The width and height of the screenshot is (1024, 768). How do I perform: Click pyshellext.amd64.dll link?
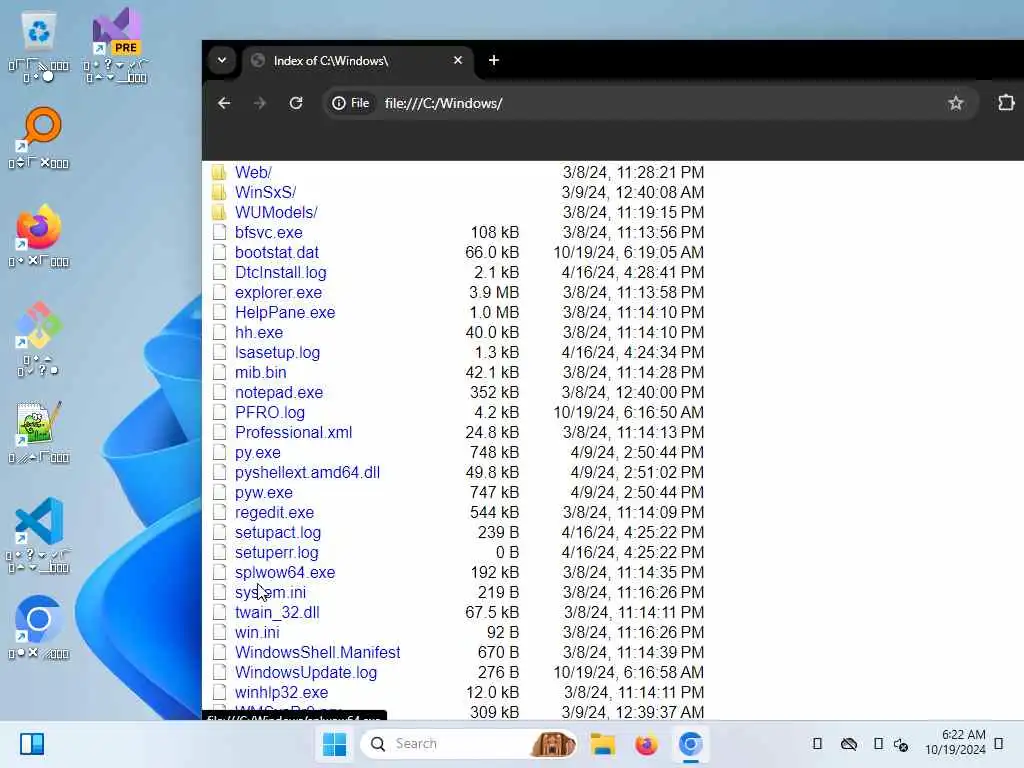click(x=307, y=472)
